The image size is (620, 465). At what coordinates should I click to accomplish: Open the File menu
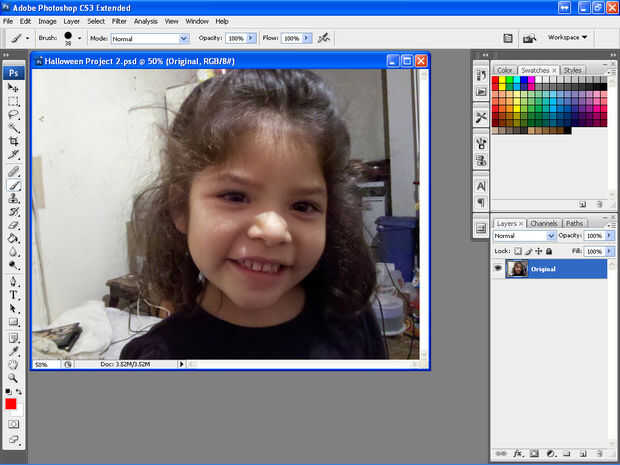8,21
